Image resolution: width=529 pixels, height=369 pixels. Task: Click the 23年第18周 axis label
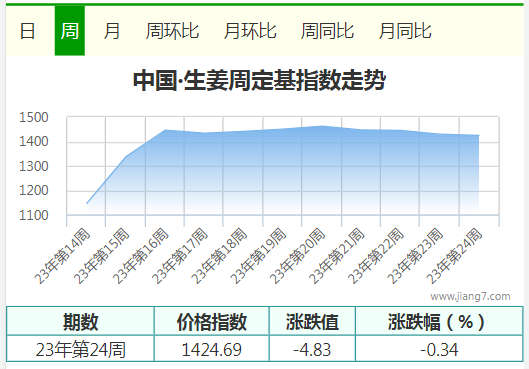pyautogui.click(x=219, y=256)
